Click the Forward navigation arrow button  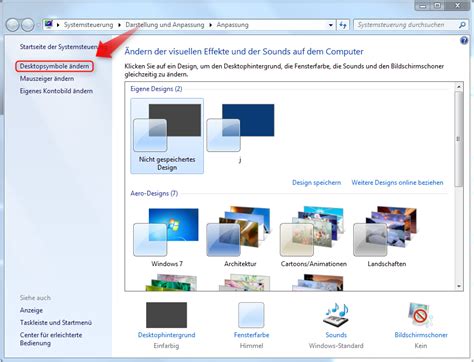tap(28, 25)
